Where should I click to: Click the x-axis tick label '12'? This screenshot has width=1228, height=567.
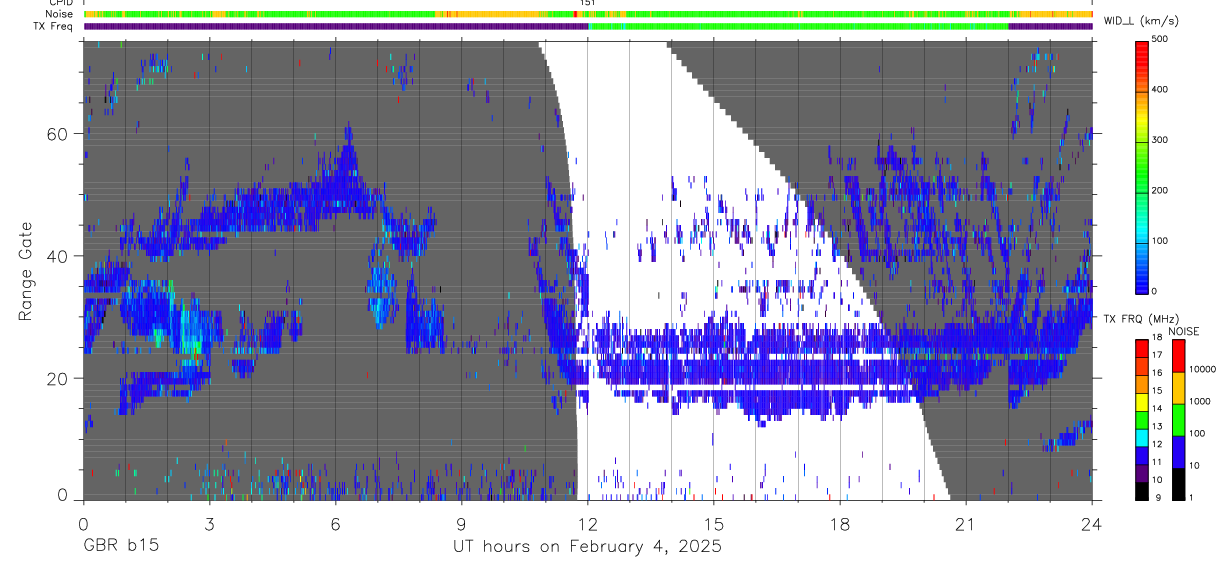587,524
